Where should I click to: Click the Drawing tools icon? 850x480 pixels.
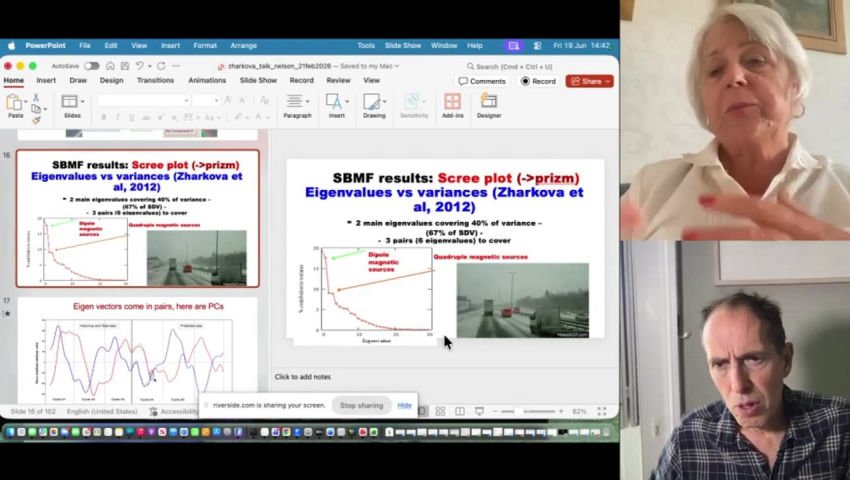coord(371,101)
